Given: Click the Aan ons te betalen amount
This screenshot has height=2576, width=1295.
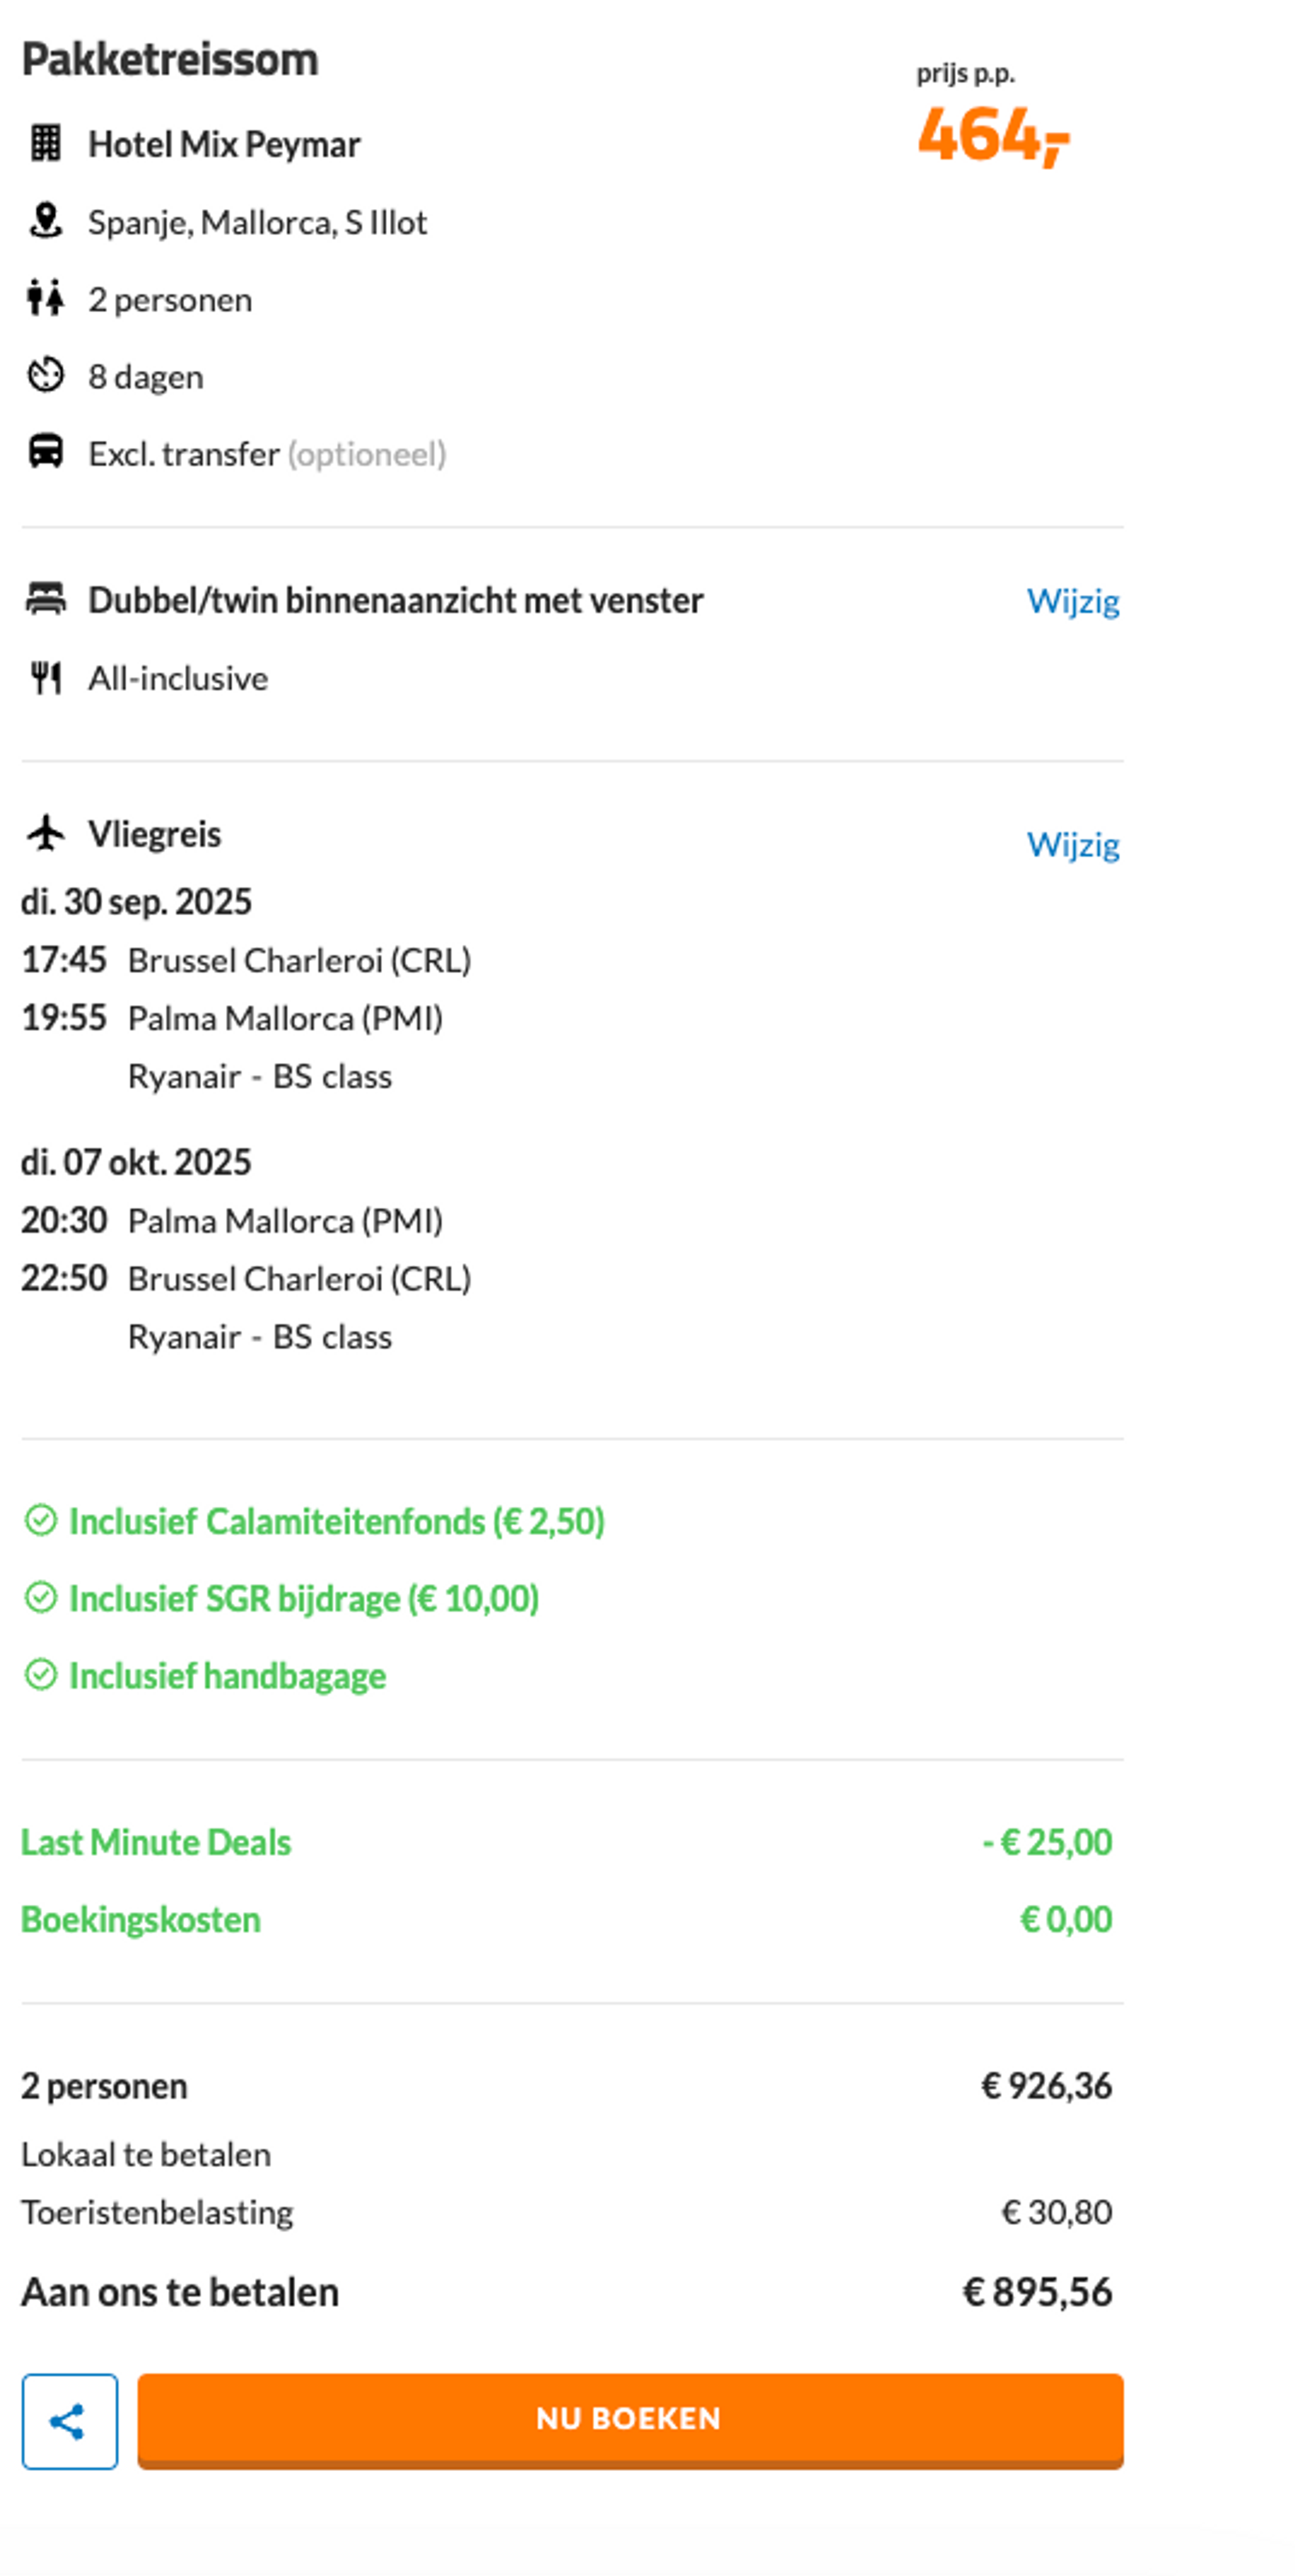Looking at the screenshot, I should [x=1037, y=2292].
